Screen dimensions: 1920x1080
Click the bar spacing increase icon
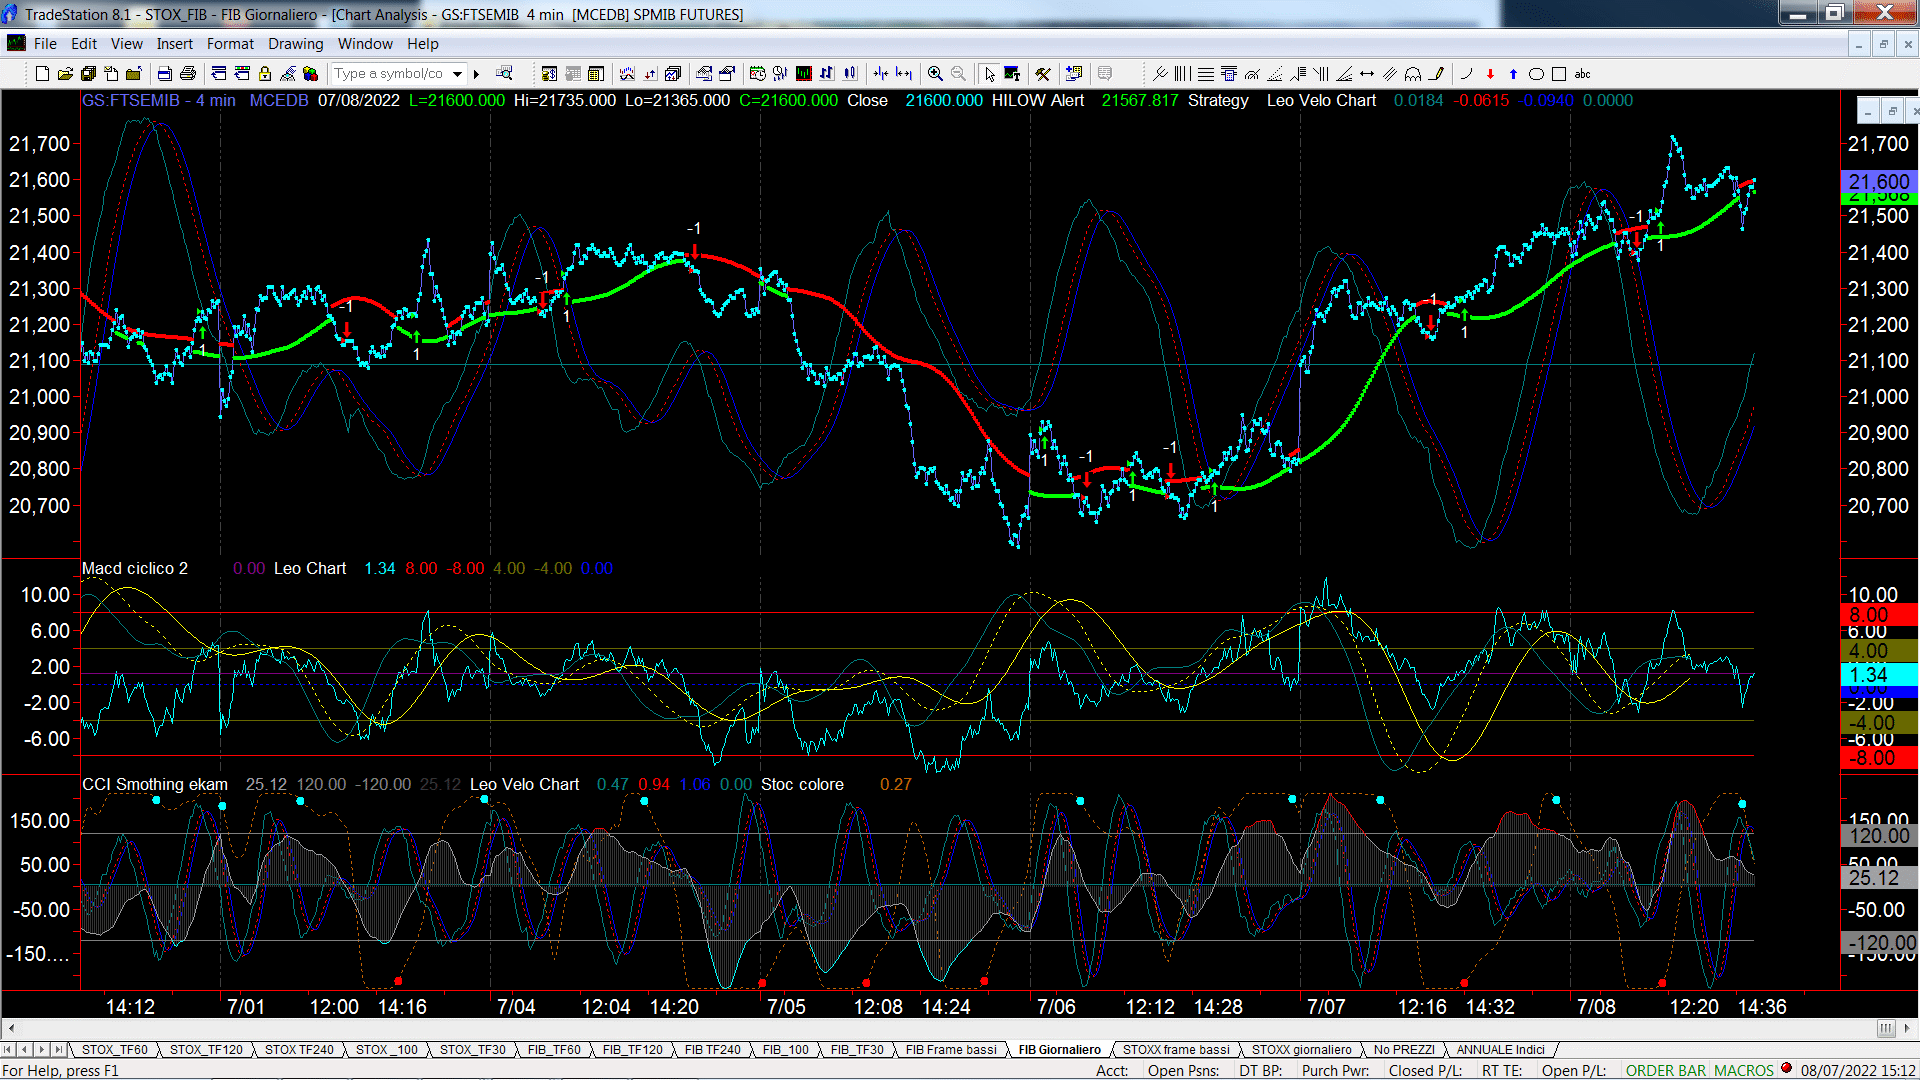point(903,74)
